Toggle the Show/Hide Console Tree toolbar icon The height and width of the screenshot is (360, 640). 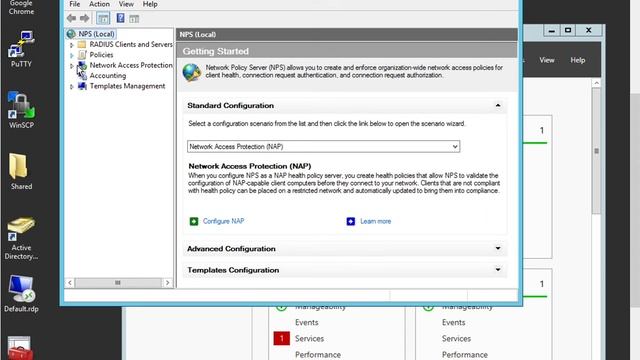pos(103,18)
